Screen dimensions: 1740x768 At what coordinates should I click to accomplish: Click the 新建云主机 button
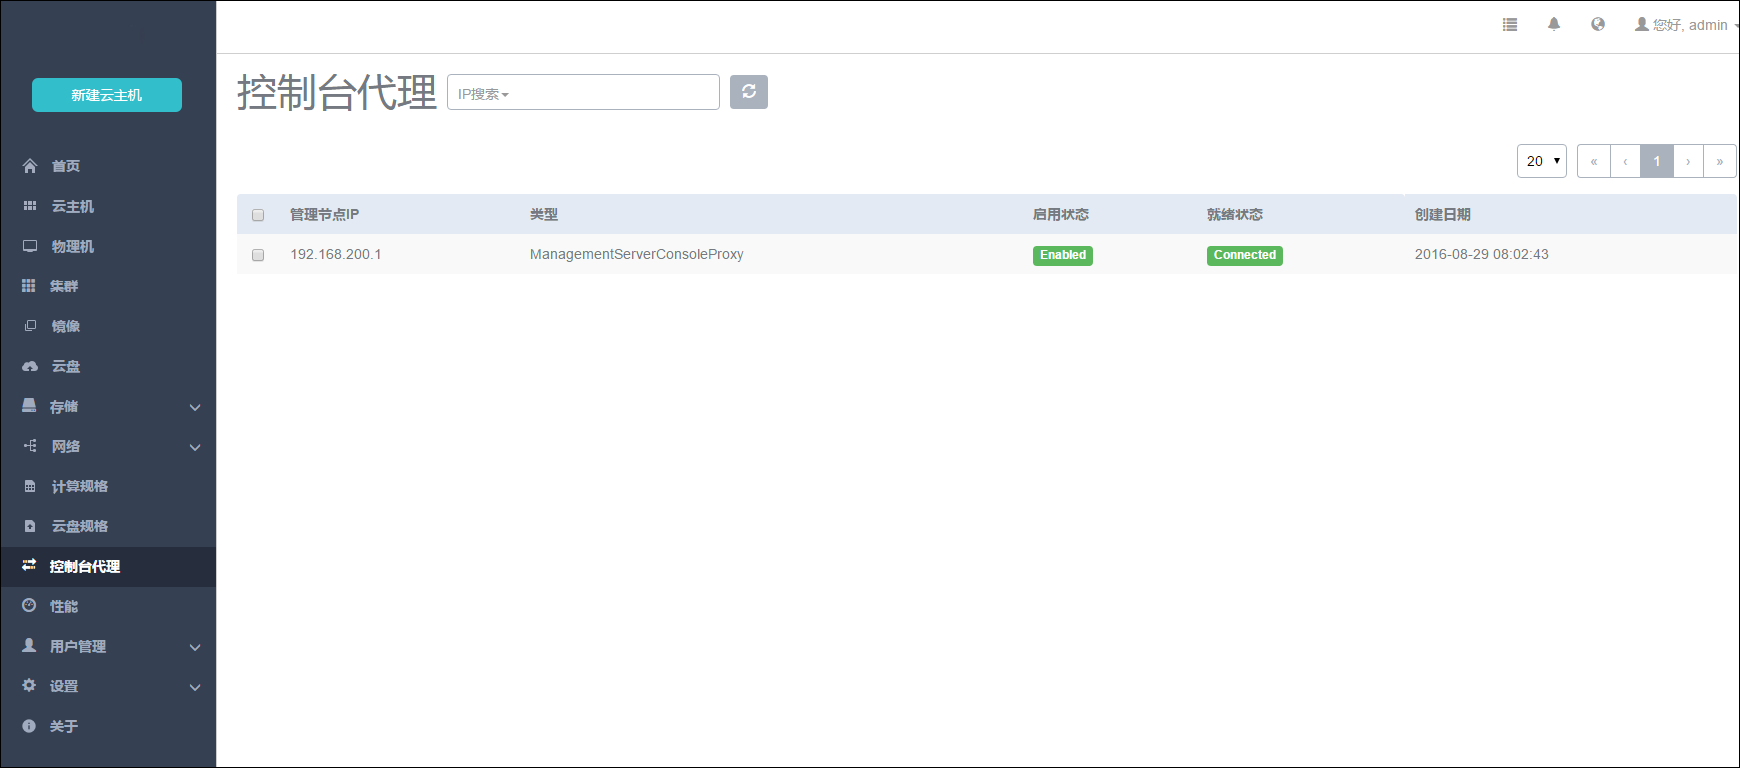107,95
